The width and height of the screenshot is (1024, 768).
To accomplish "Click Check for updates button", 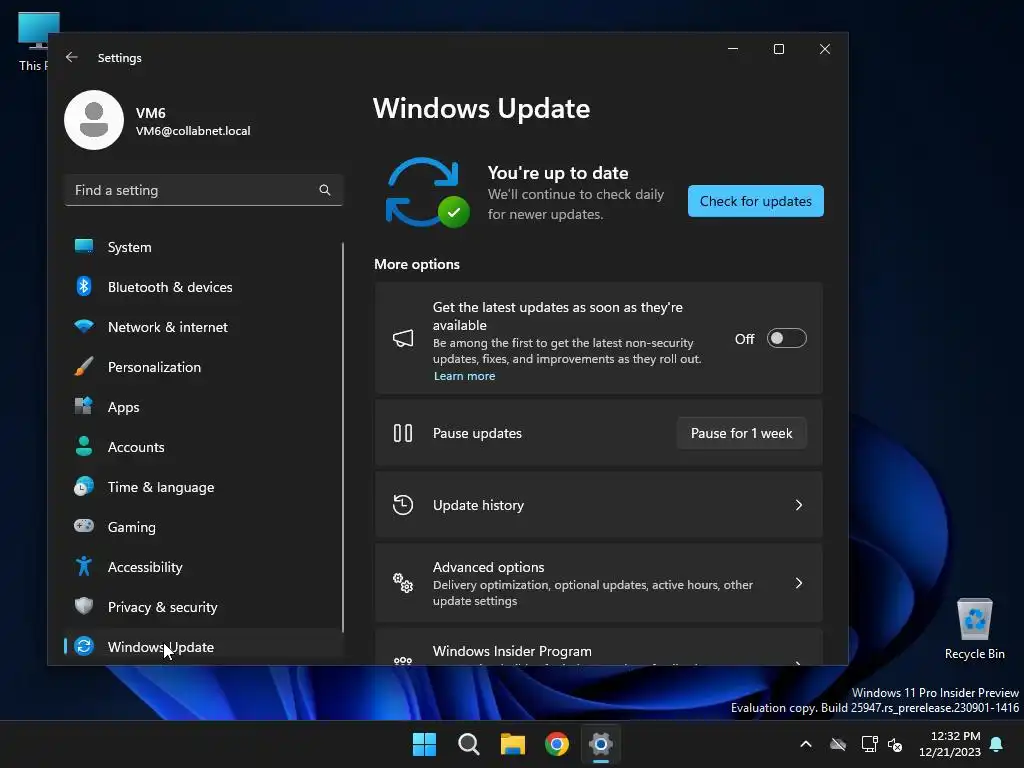I will pyautogui.click(x=756, y=201).
